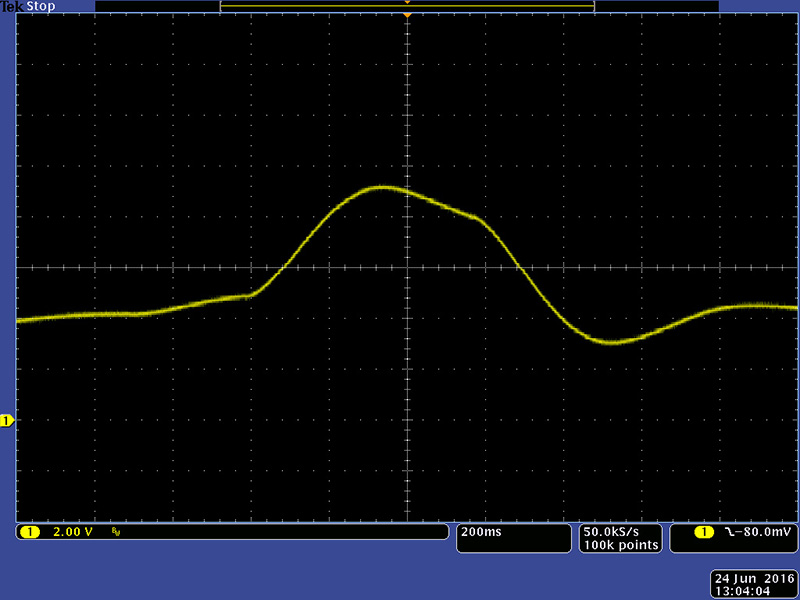This screenshot has height=600, width=800.
Task: Click the graticule center crosshair
Action: point(407,268)
